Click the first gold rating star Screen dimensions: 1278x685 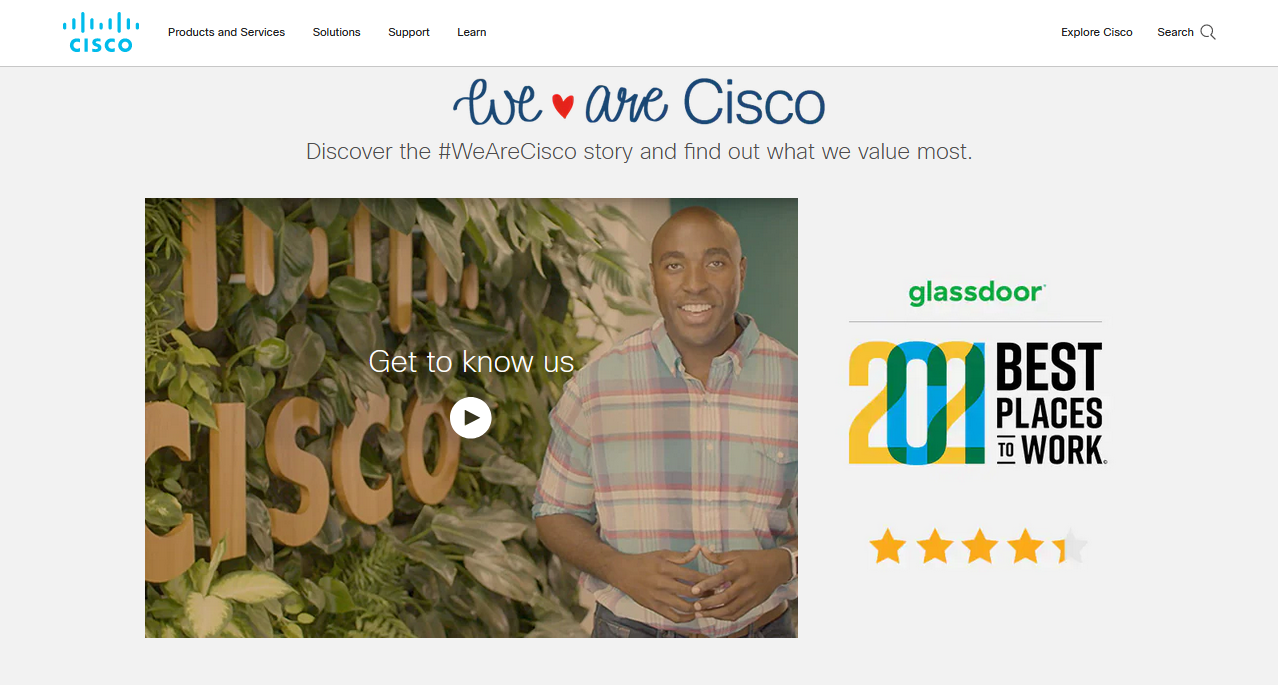click(x=887, y=547)
